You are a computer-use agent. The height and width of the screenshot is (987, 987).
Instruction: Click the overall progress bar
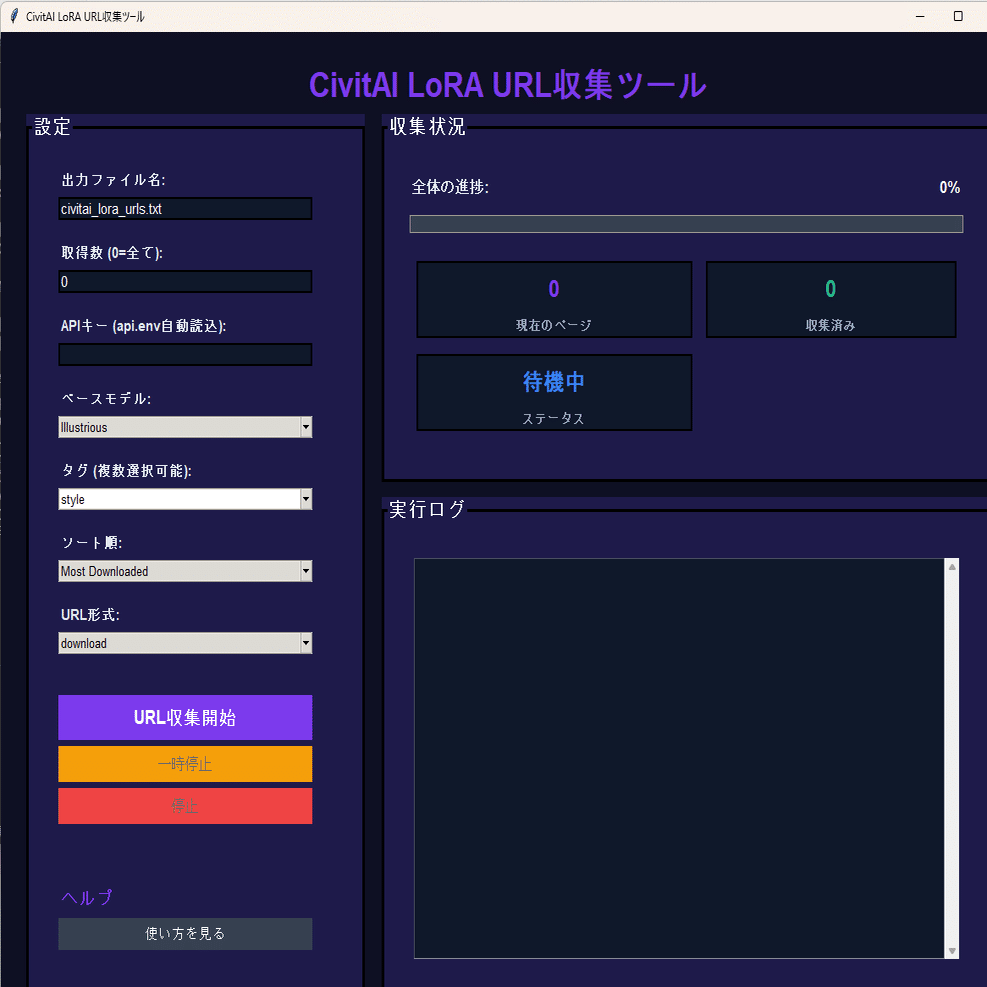(686, 224)
